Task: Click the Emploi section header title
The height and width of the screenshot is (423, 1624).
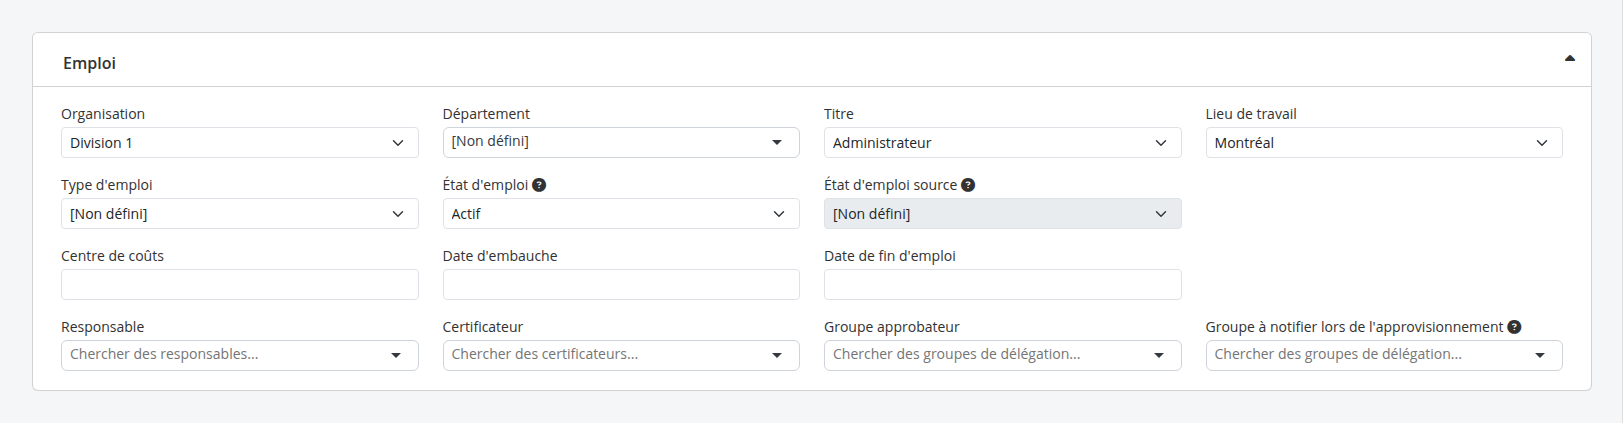Action: coord(89,63)
